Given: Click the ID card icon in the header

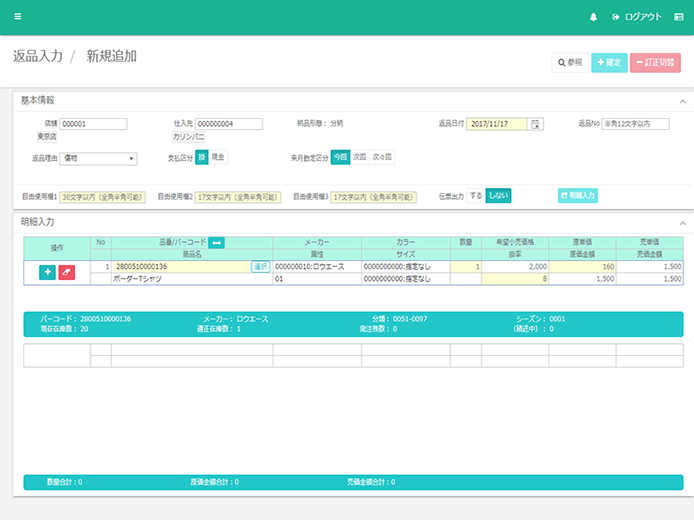Looking at the screenshot, I should (x=678, y=17).
